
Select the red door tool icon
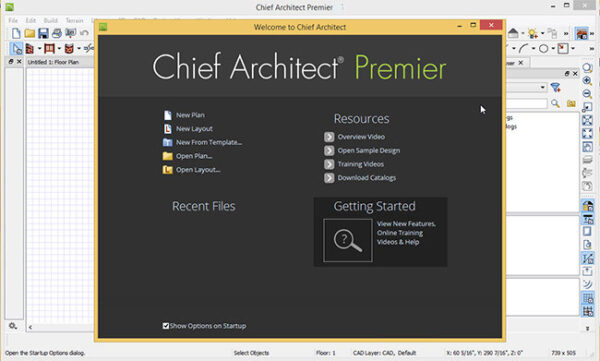(x=49, y=49)
